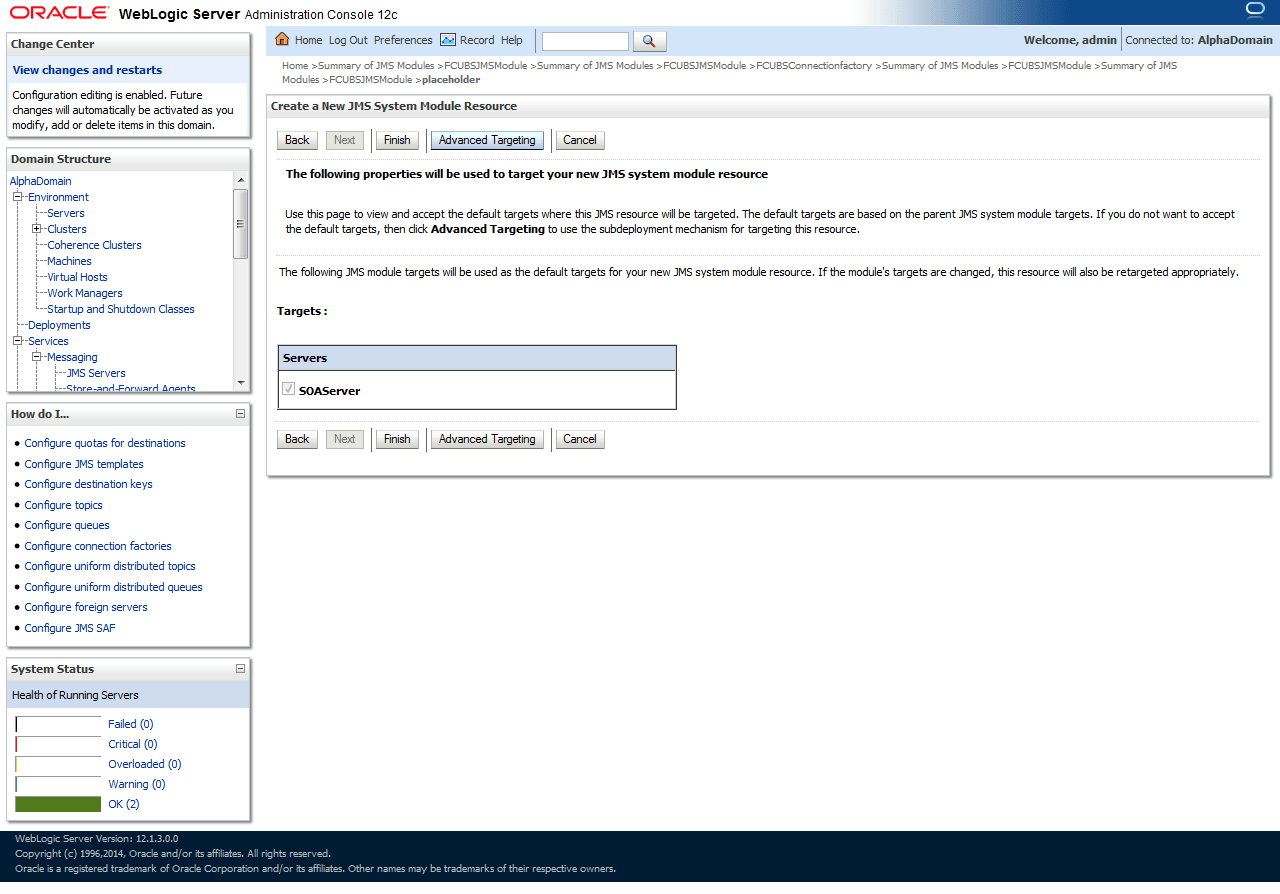Select Deployments in the domain tree
This screenshot has height=894, width=1280.
click(59, 325)
